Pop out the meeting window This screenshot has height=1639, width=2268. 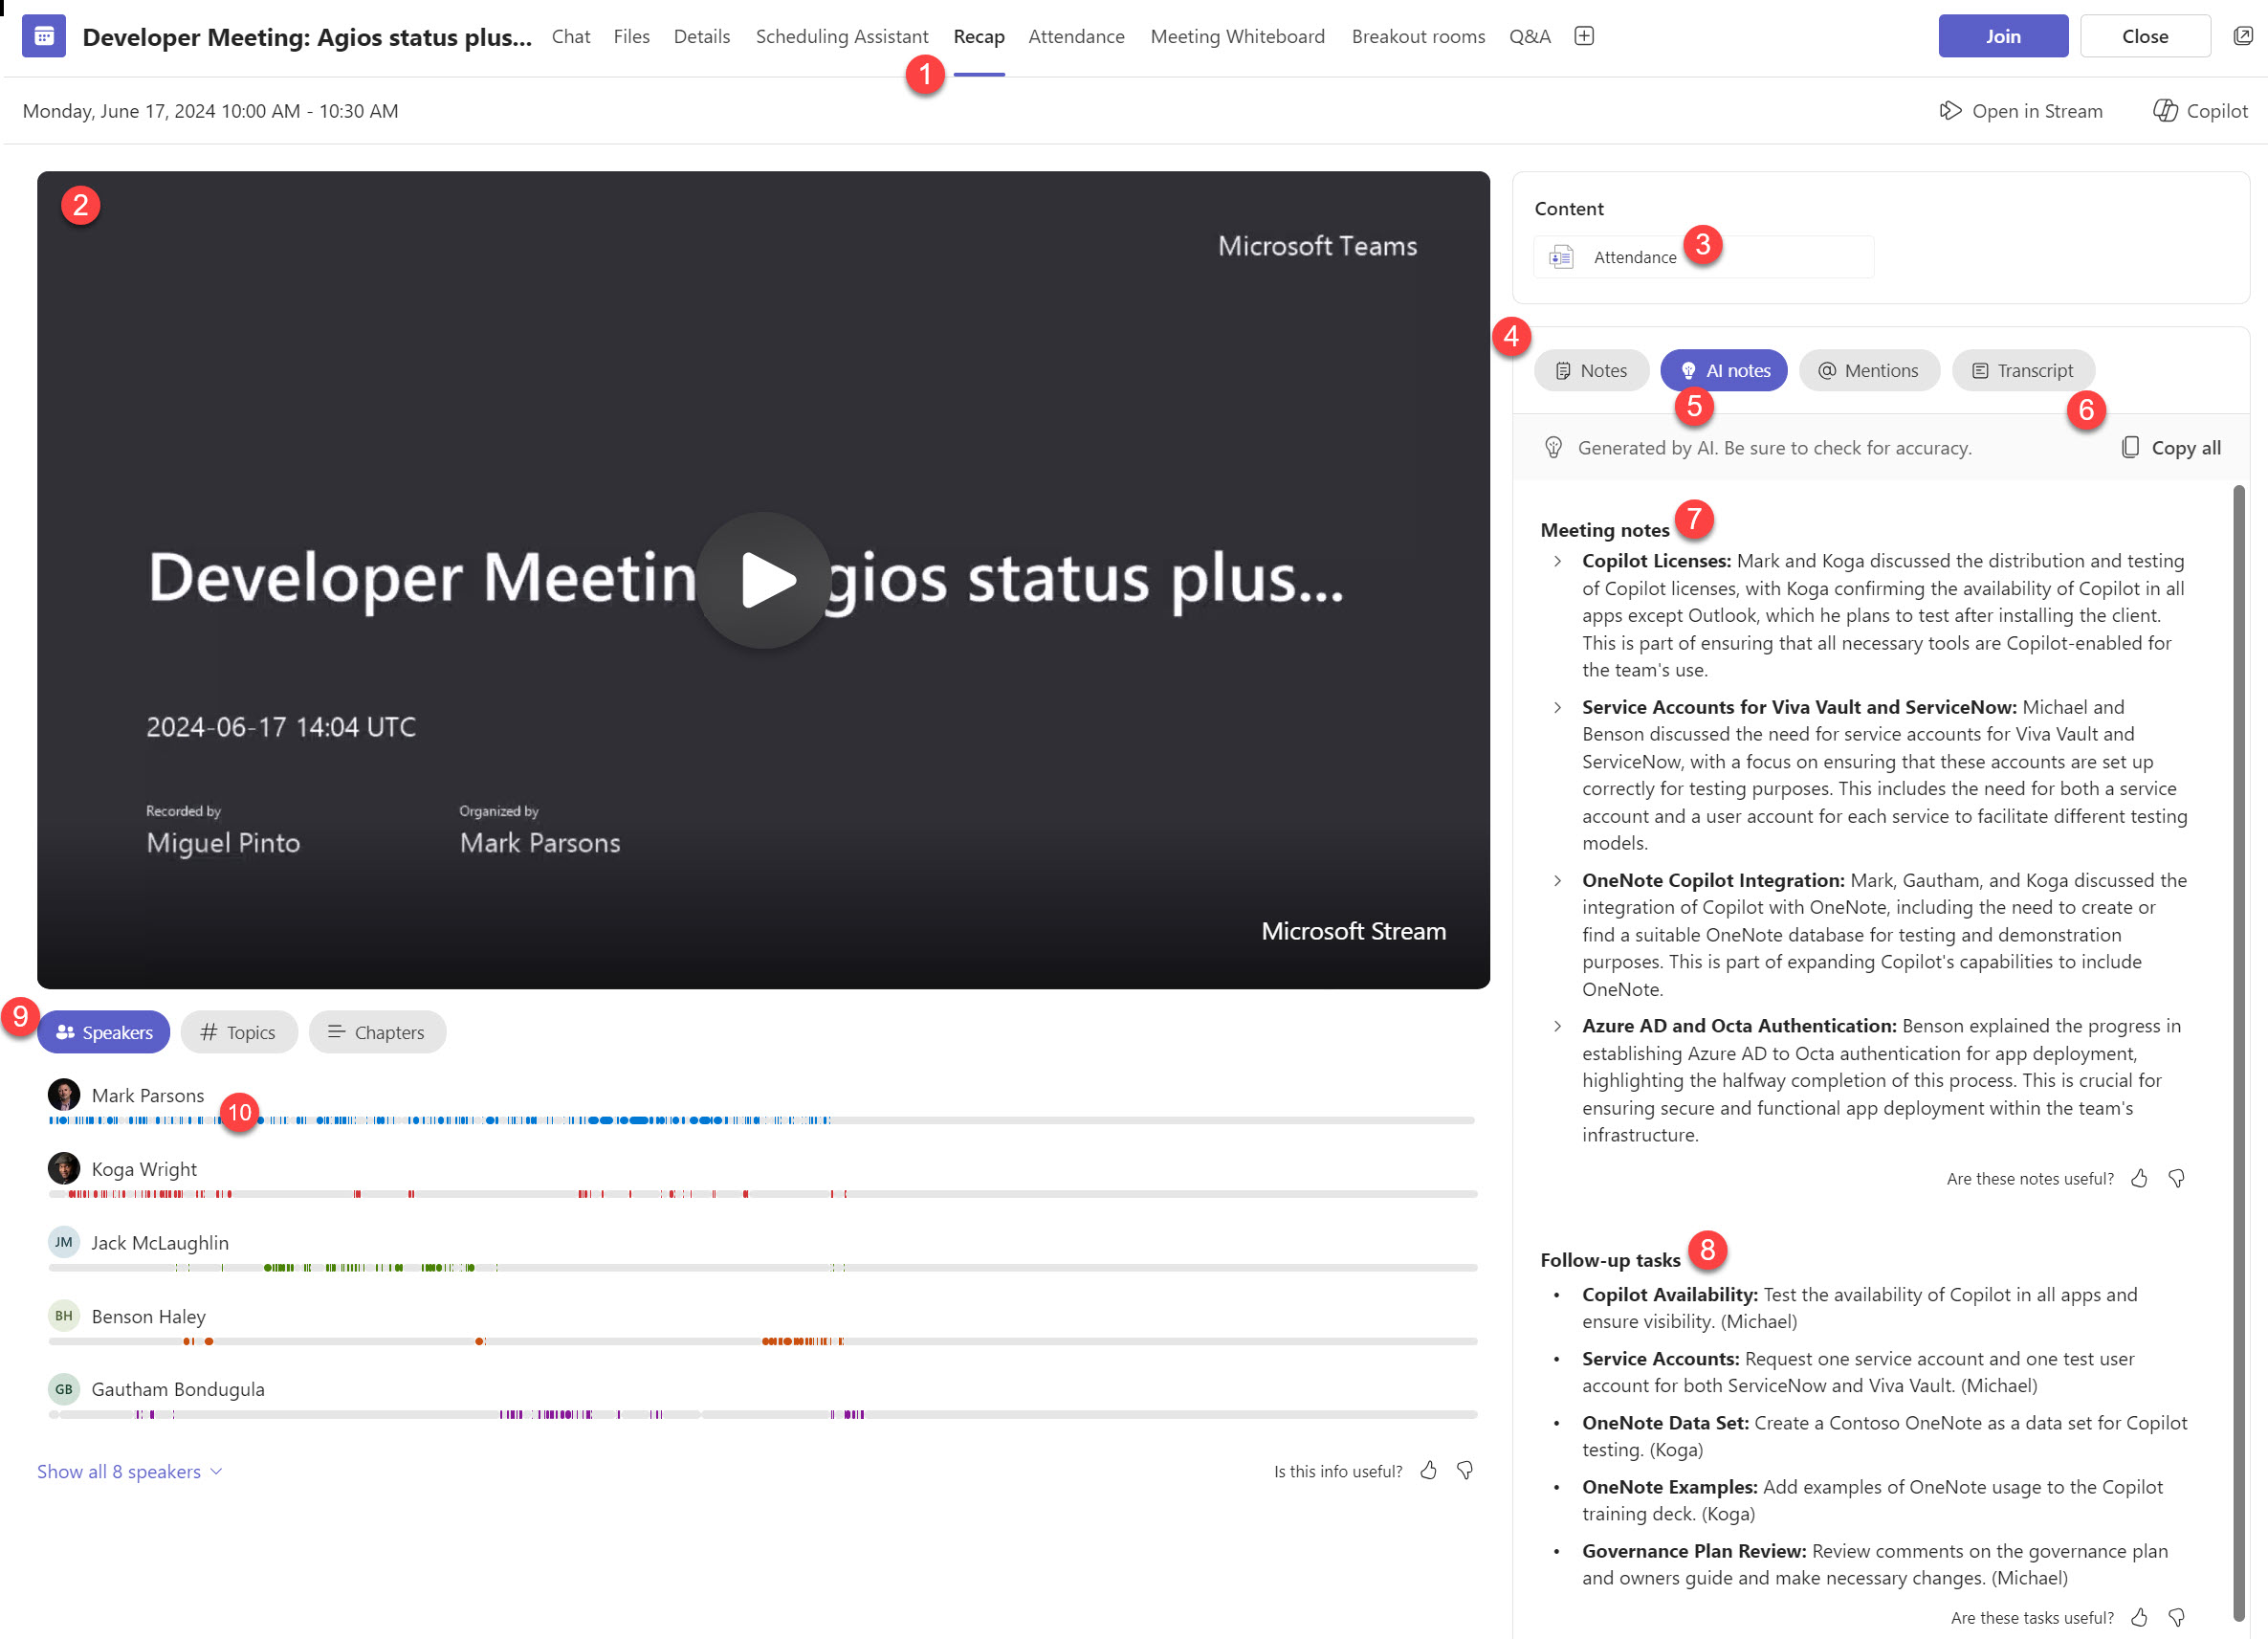tap(2240, 35)
